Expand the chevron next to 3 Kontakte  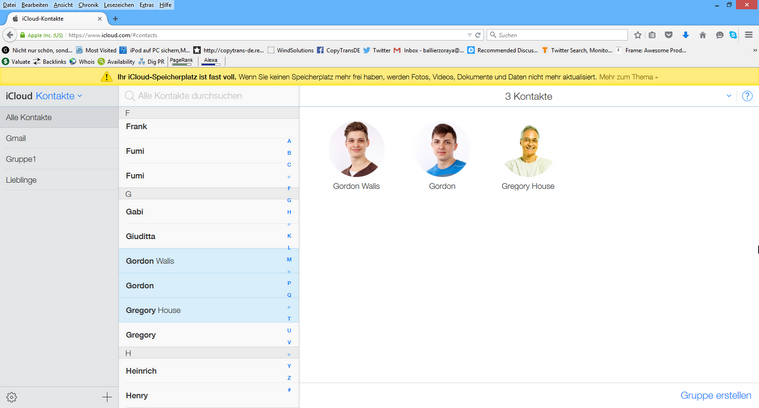click(x=729, y=96)
